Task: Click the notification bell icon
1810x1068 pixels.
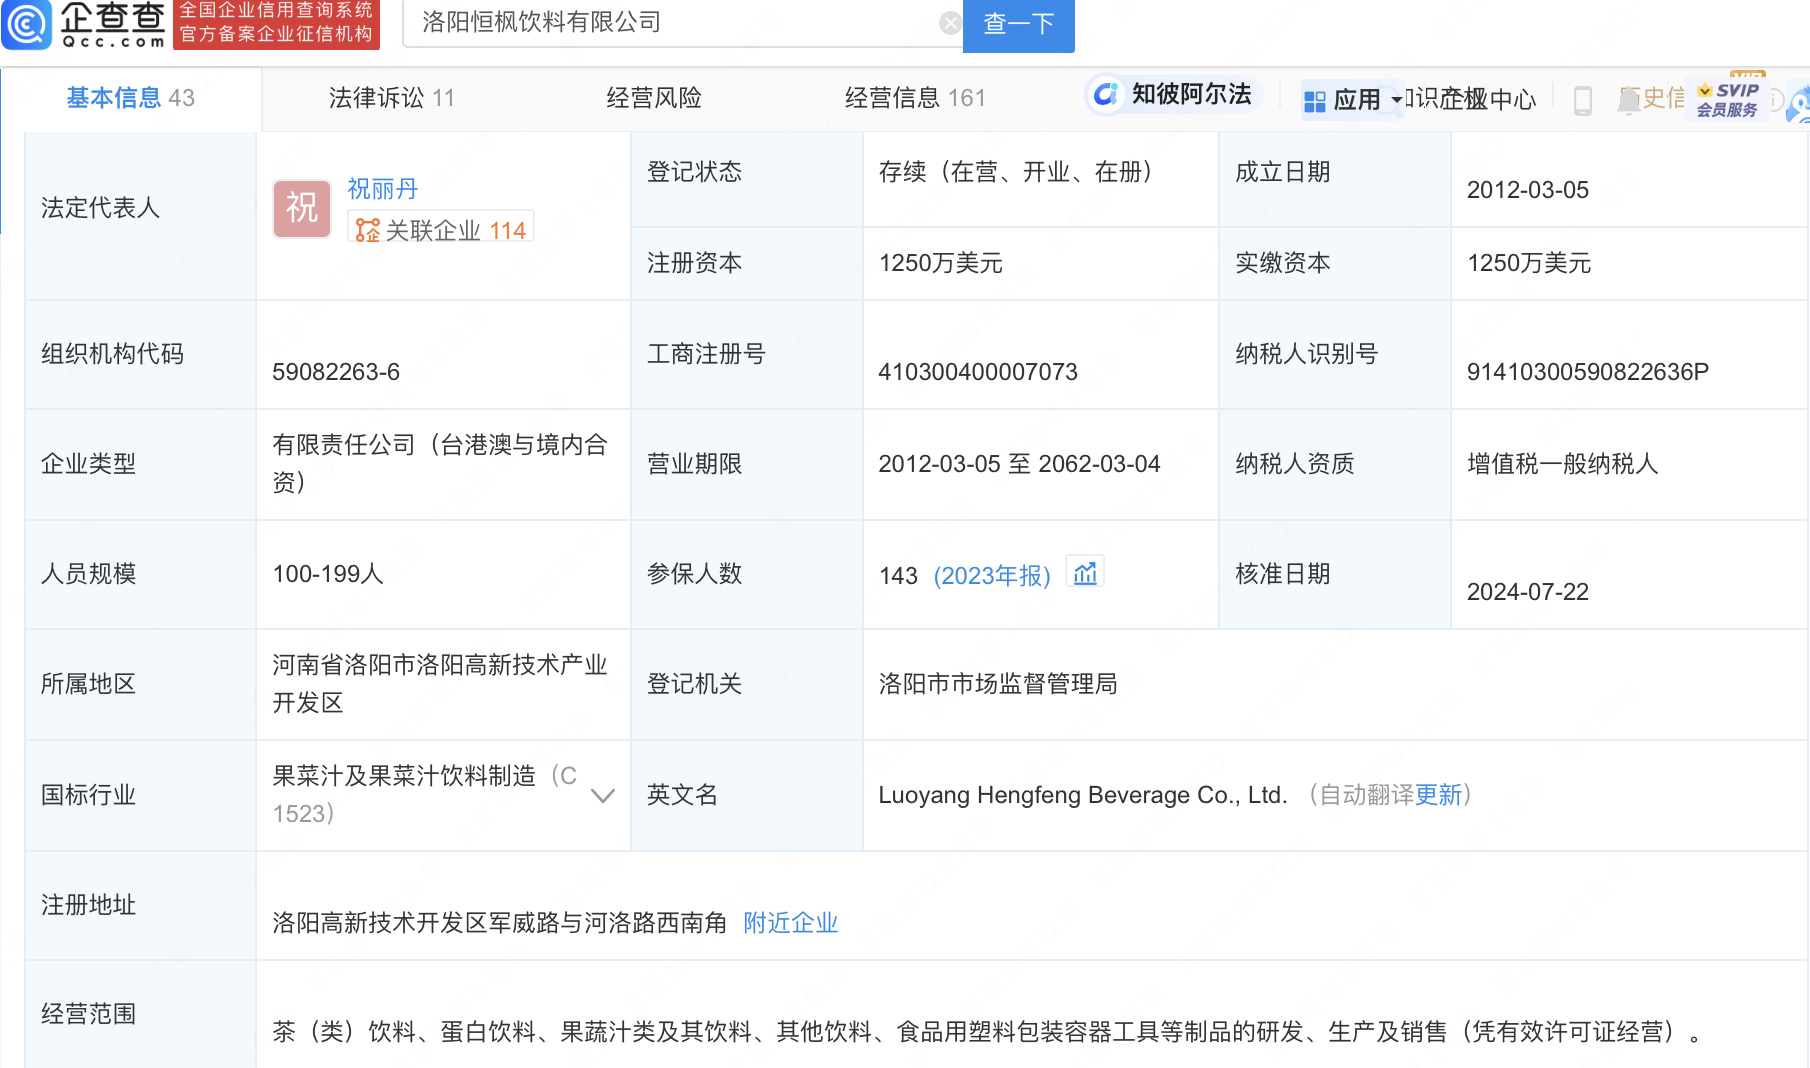Action: 1629,100
